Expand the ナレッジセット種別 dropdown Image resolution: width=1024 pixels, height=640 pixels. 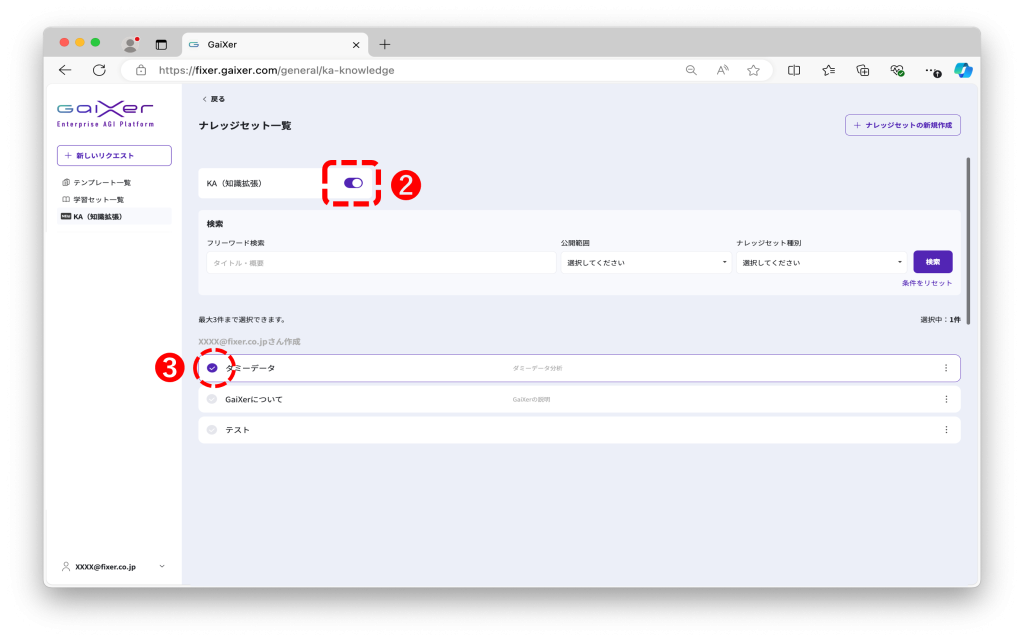point(821,263)
